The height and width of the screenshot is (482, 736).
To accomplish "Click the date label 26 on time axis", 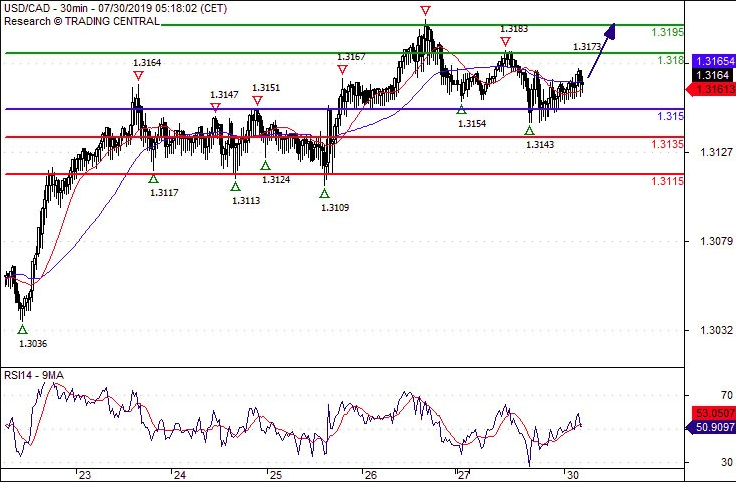I will coord(369,474).
